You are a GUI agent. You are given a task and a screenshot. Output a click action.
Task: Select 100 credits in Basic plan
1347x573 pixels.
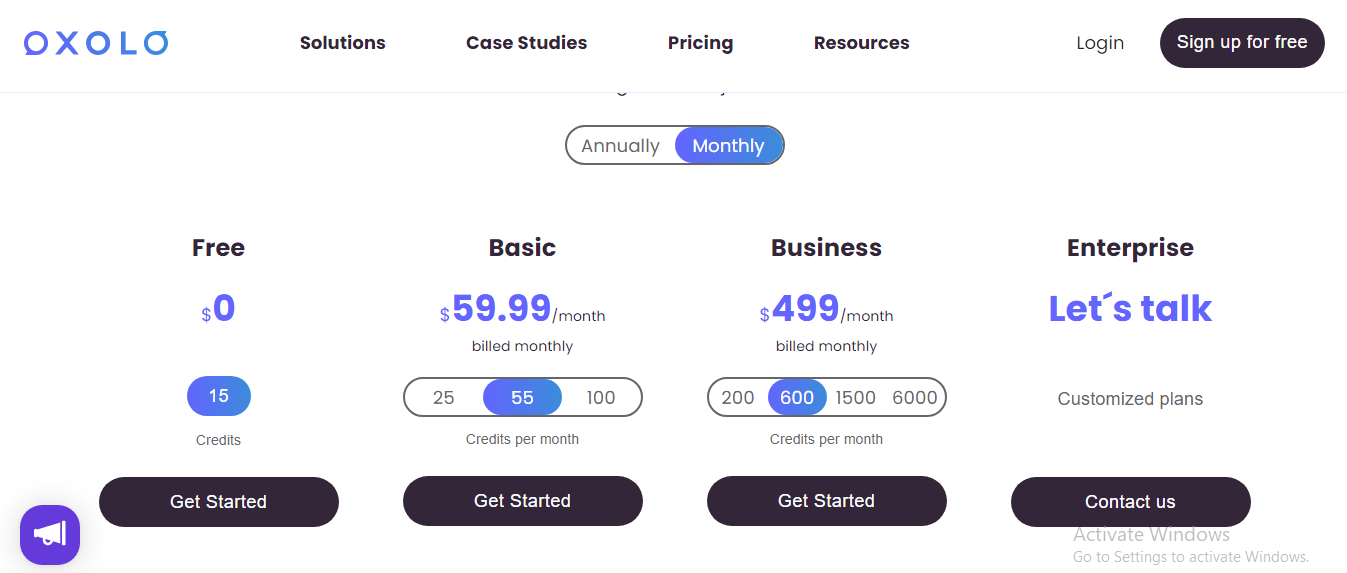tap(601, 398)
